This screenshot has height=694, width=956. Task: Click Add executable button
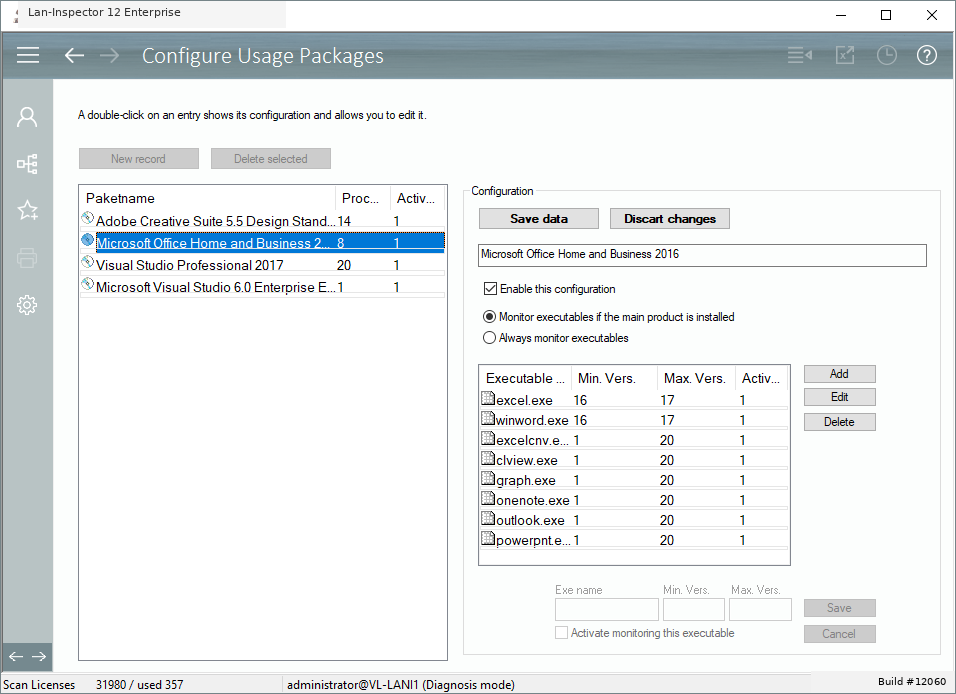[x=840, y=374]
